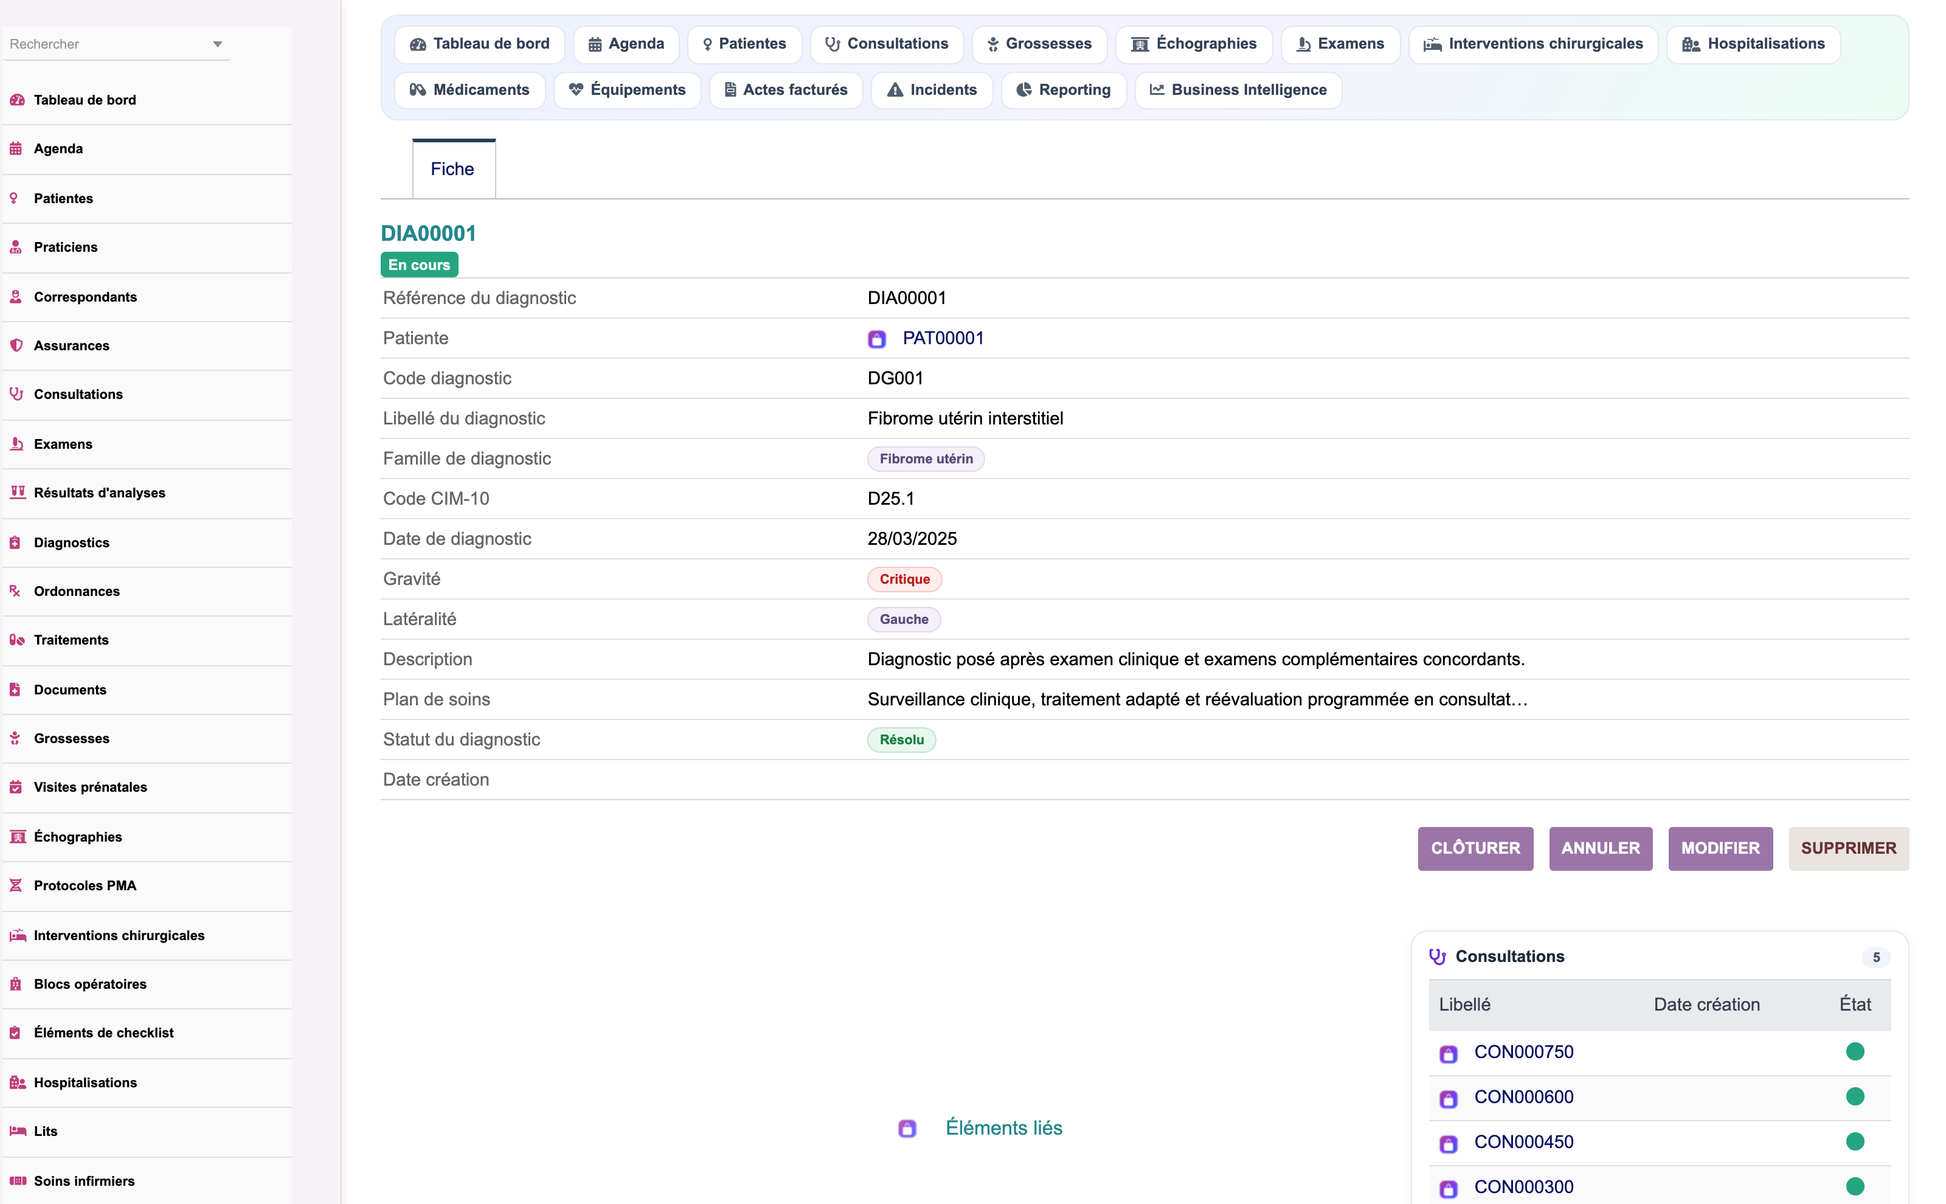Open Agenda in top navigation

tap(626, 44)
